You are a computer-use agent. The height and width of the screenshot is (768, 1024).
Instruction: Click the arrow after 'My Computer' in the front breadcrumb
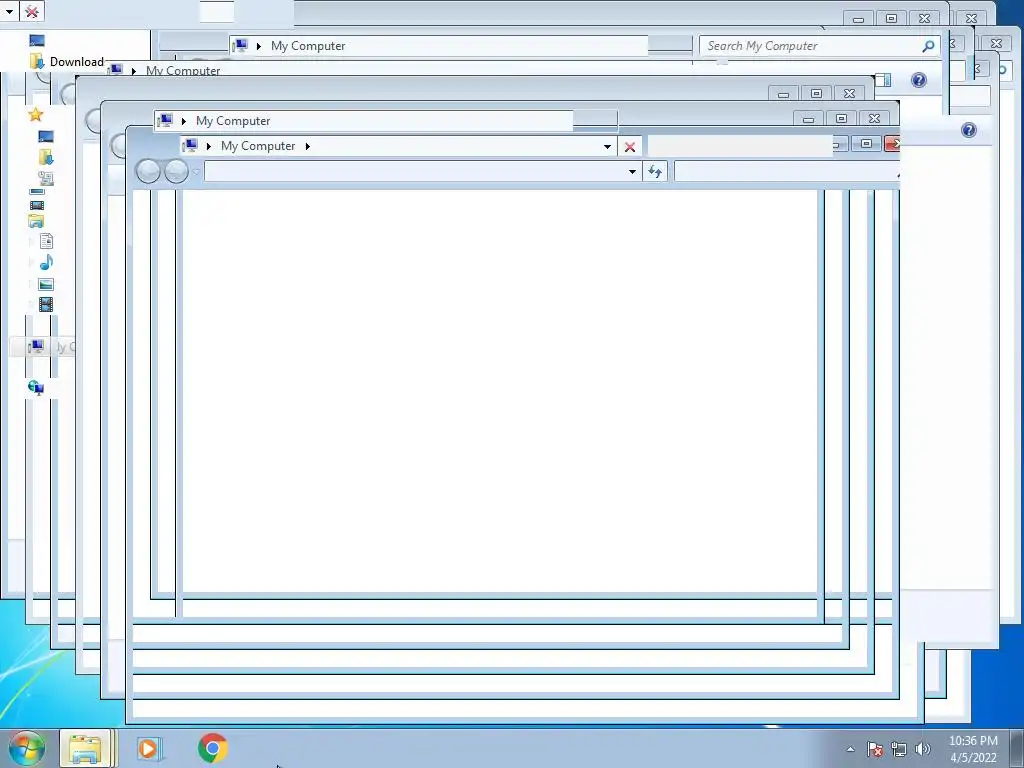pos(307,146)
